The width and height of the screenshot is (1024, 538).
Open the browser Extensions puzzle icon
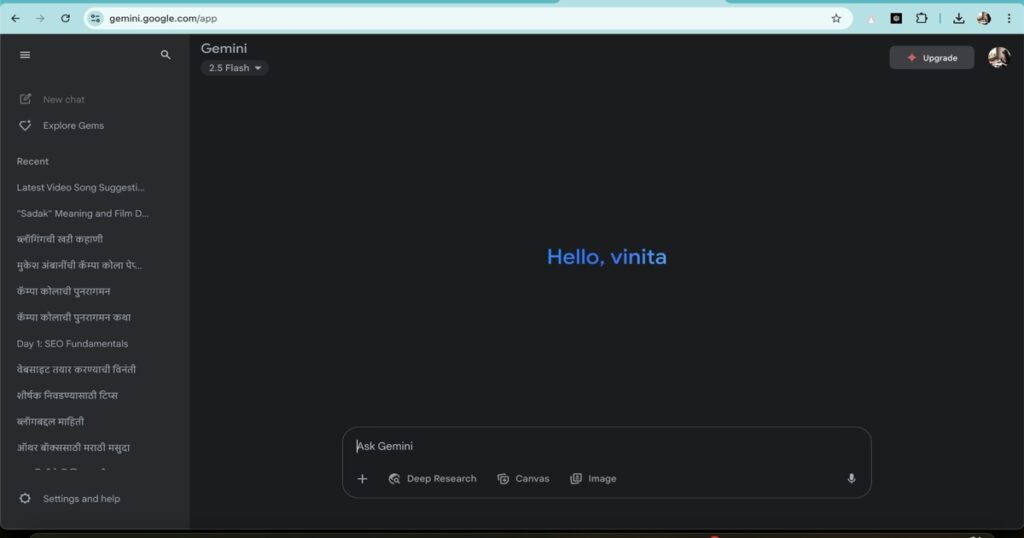point(921,18)
